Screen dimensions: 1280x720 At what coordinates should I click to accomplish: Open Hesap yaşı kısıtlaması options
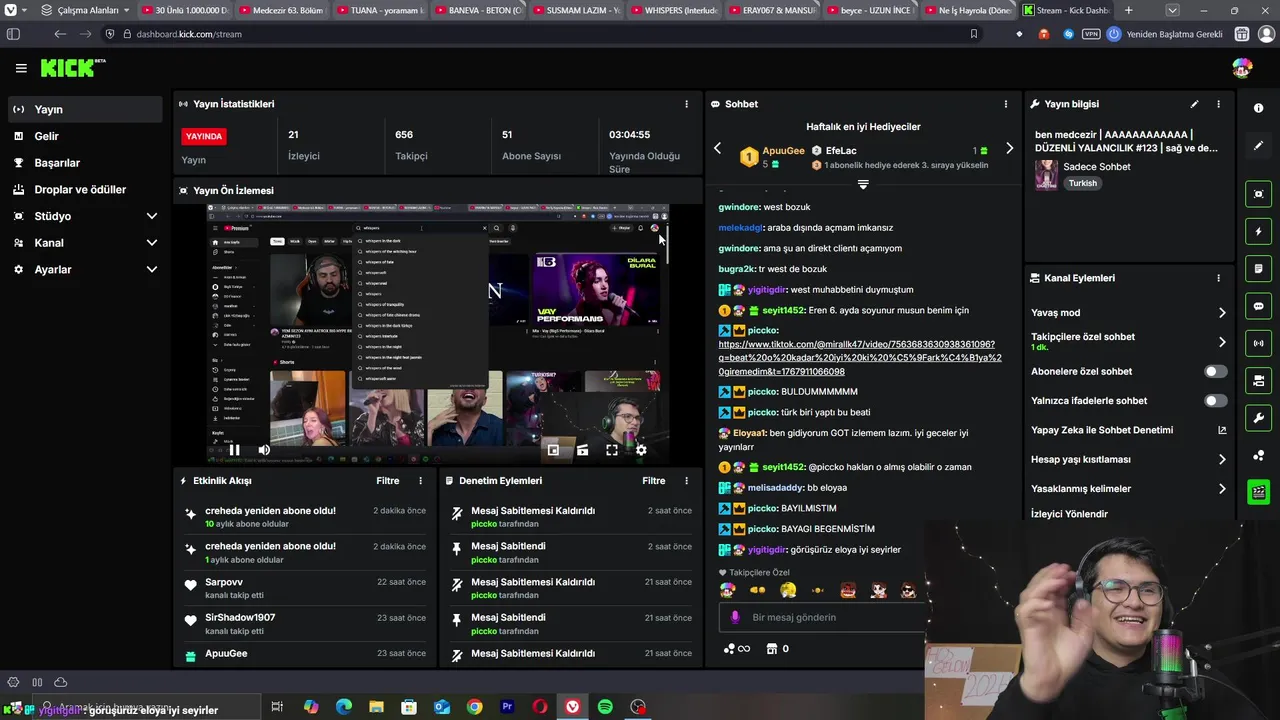(1128, 460)
